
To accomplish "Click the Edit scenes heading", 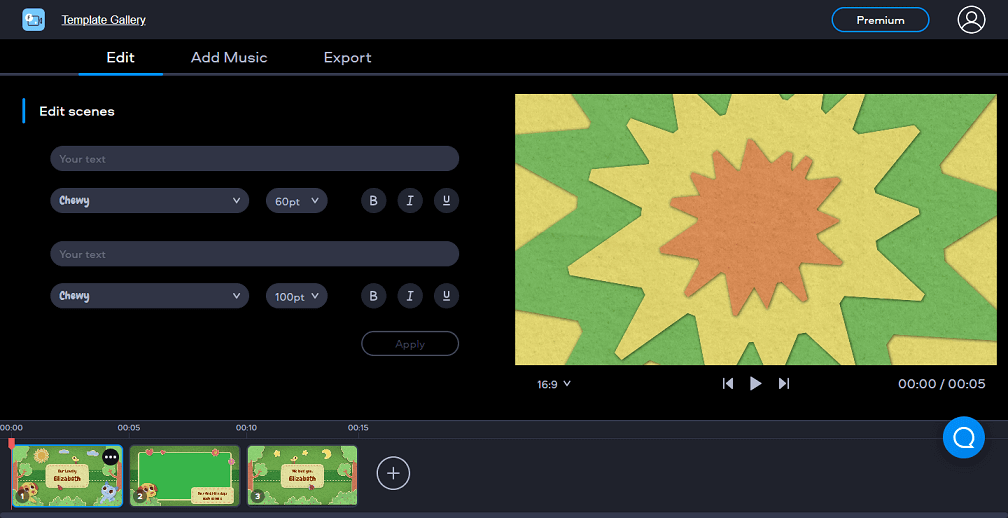I will point(77,111).
